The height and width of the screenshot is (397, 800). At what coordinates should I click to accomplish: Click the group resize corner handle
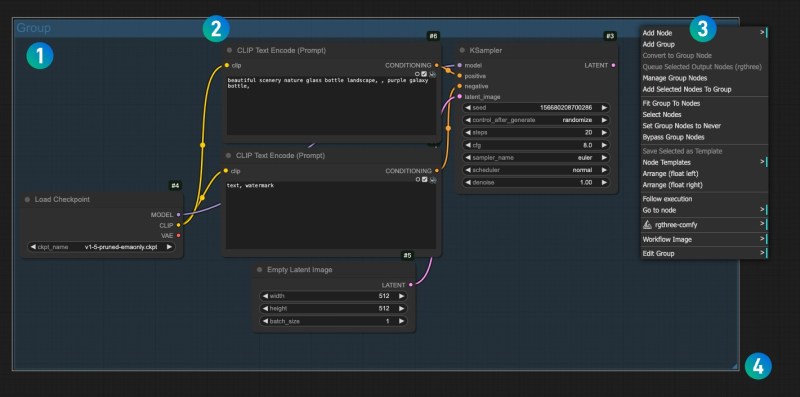[x=735, y=366]
